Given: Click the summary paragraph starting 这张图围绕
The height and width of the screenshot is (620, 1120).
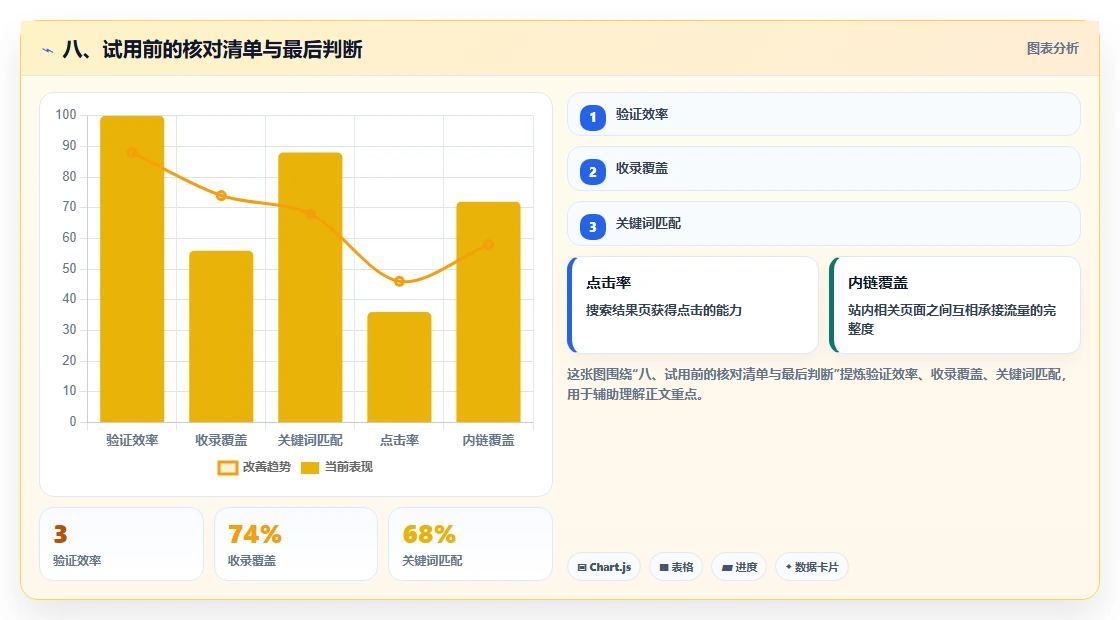Looking at the screenshot, I should (816, 384).
